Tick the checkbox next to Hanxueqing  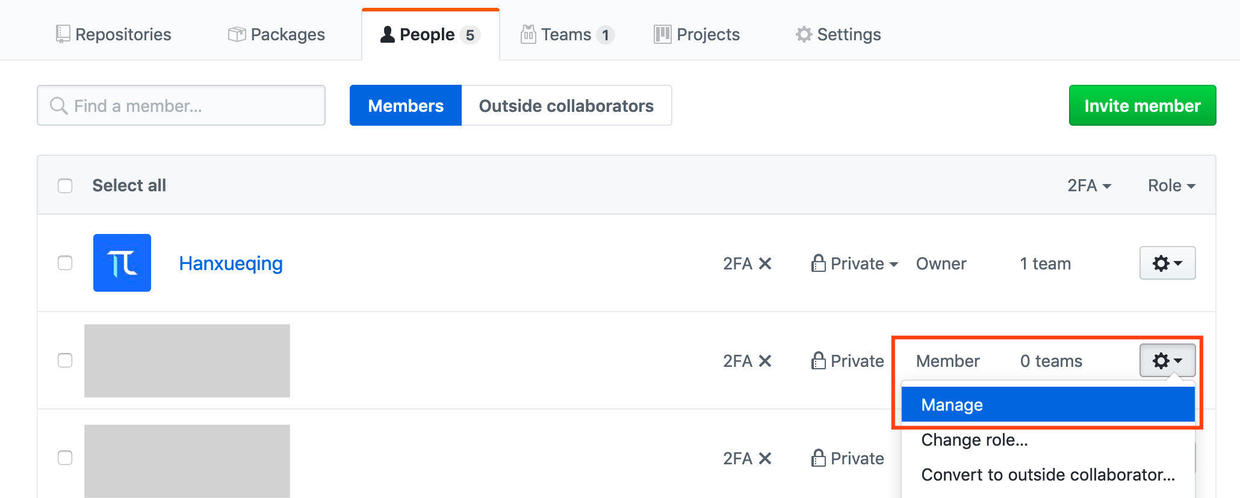point(65,263)
